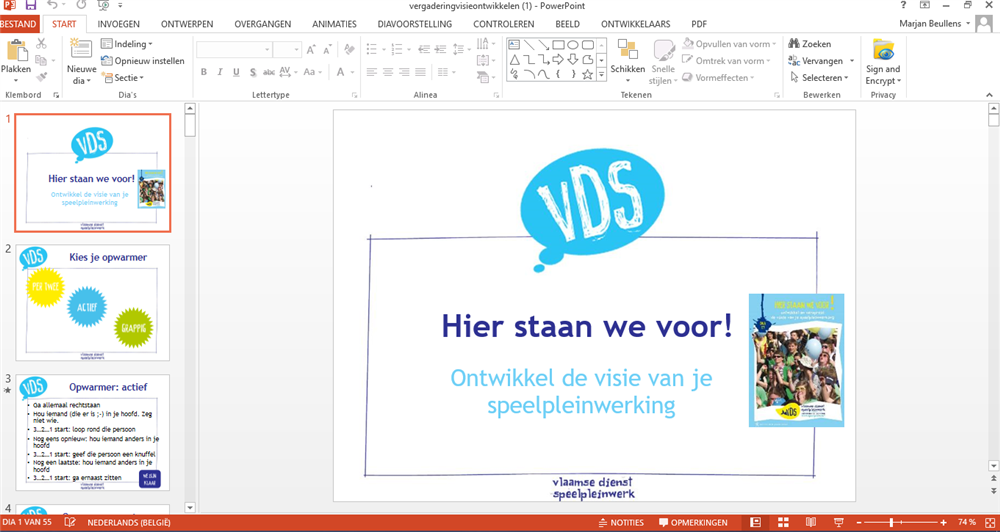Switch to the OVERGANGEN tab
1000x532 pixels.
[262, 23]
